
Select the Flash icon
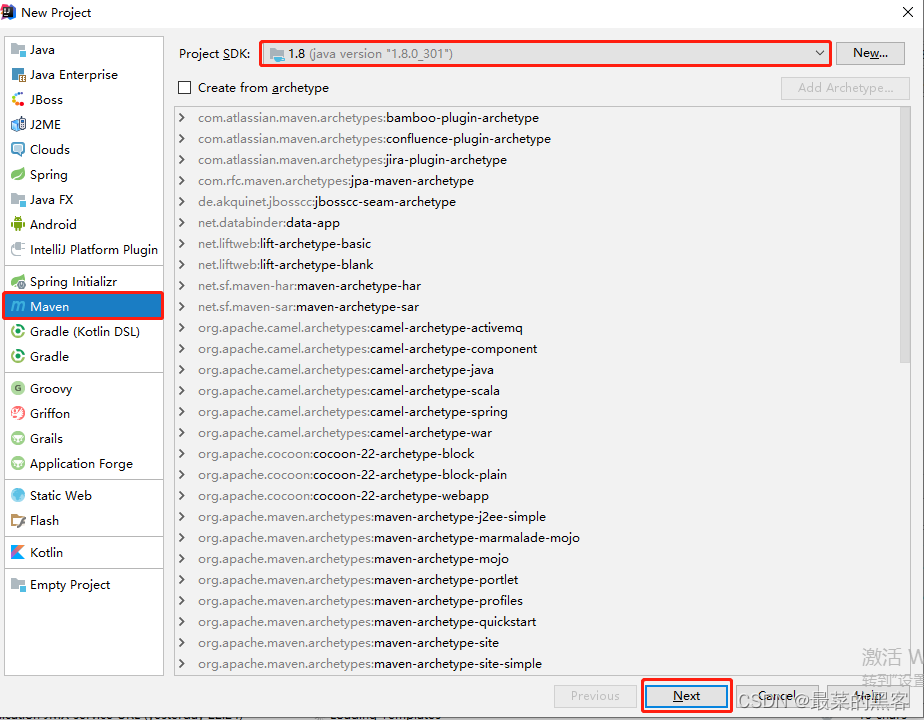[18, 521]
